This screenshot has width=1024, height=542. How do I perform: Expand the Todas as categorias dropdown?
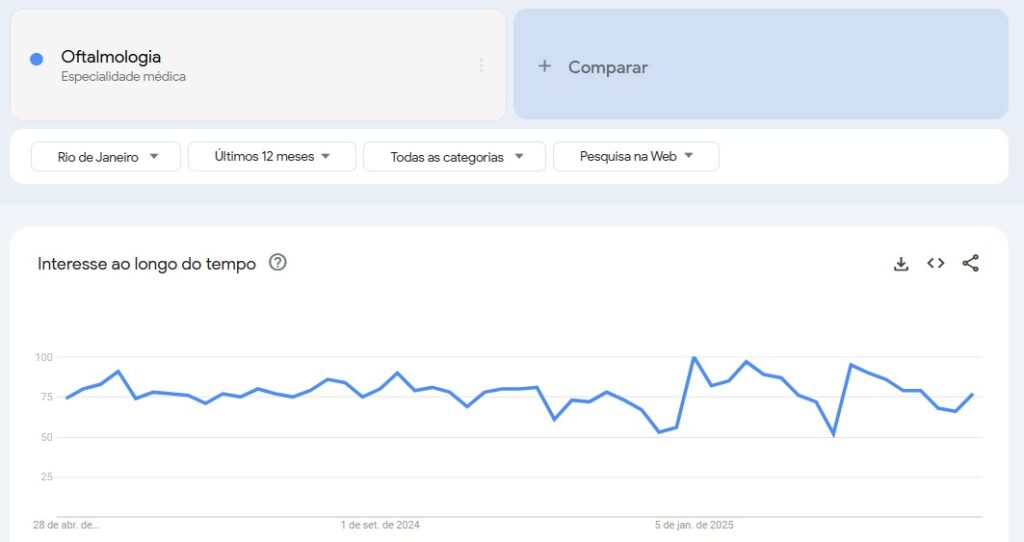[455, 157]
